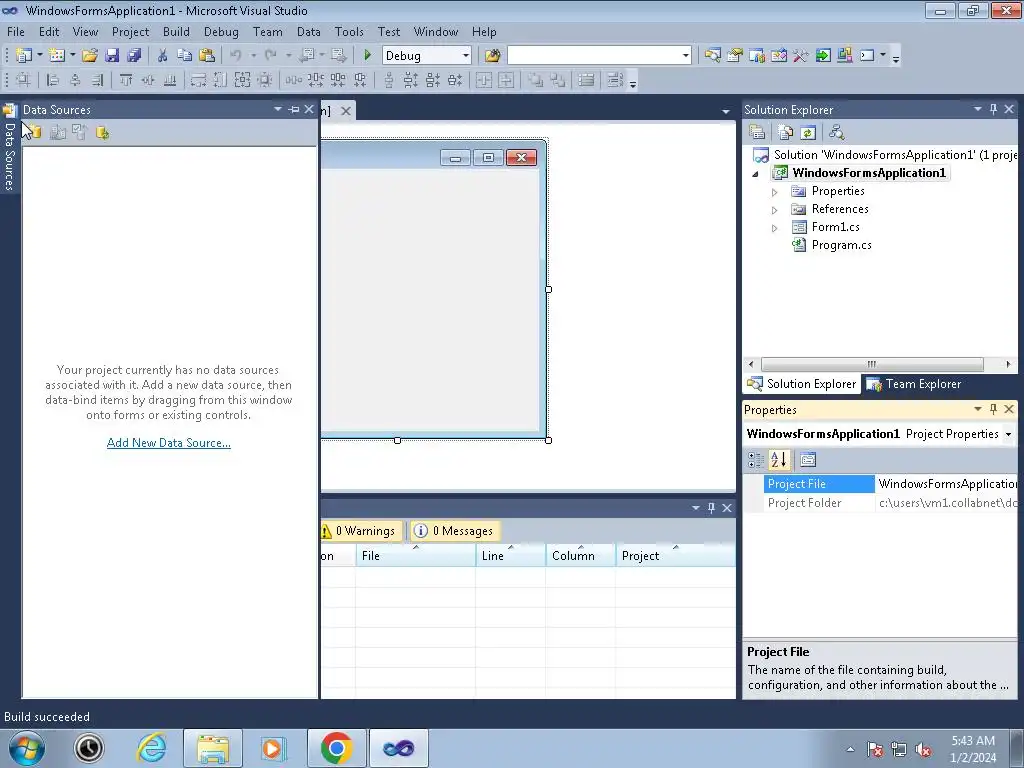Click the Find in Files icon beside Debug
Viewport: 1024px width, 768px height.
pos(492,56)
